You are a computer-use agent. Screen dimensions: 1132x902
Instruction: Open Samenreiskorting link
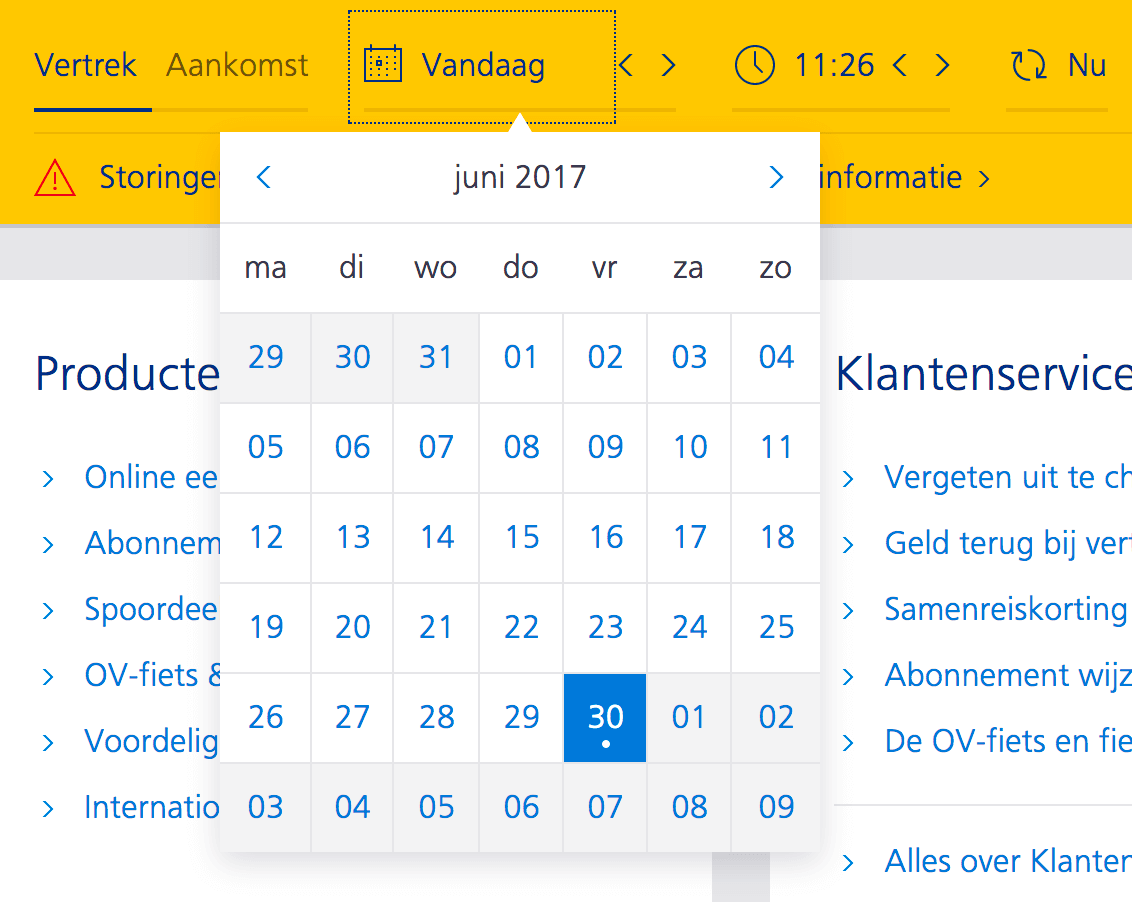[x=1004, y=609]
